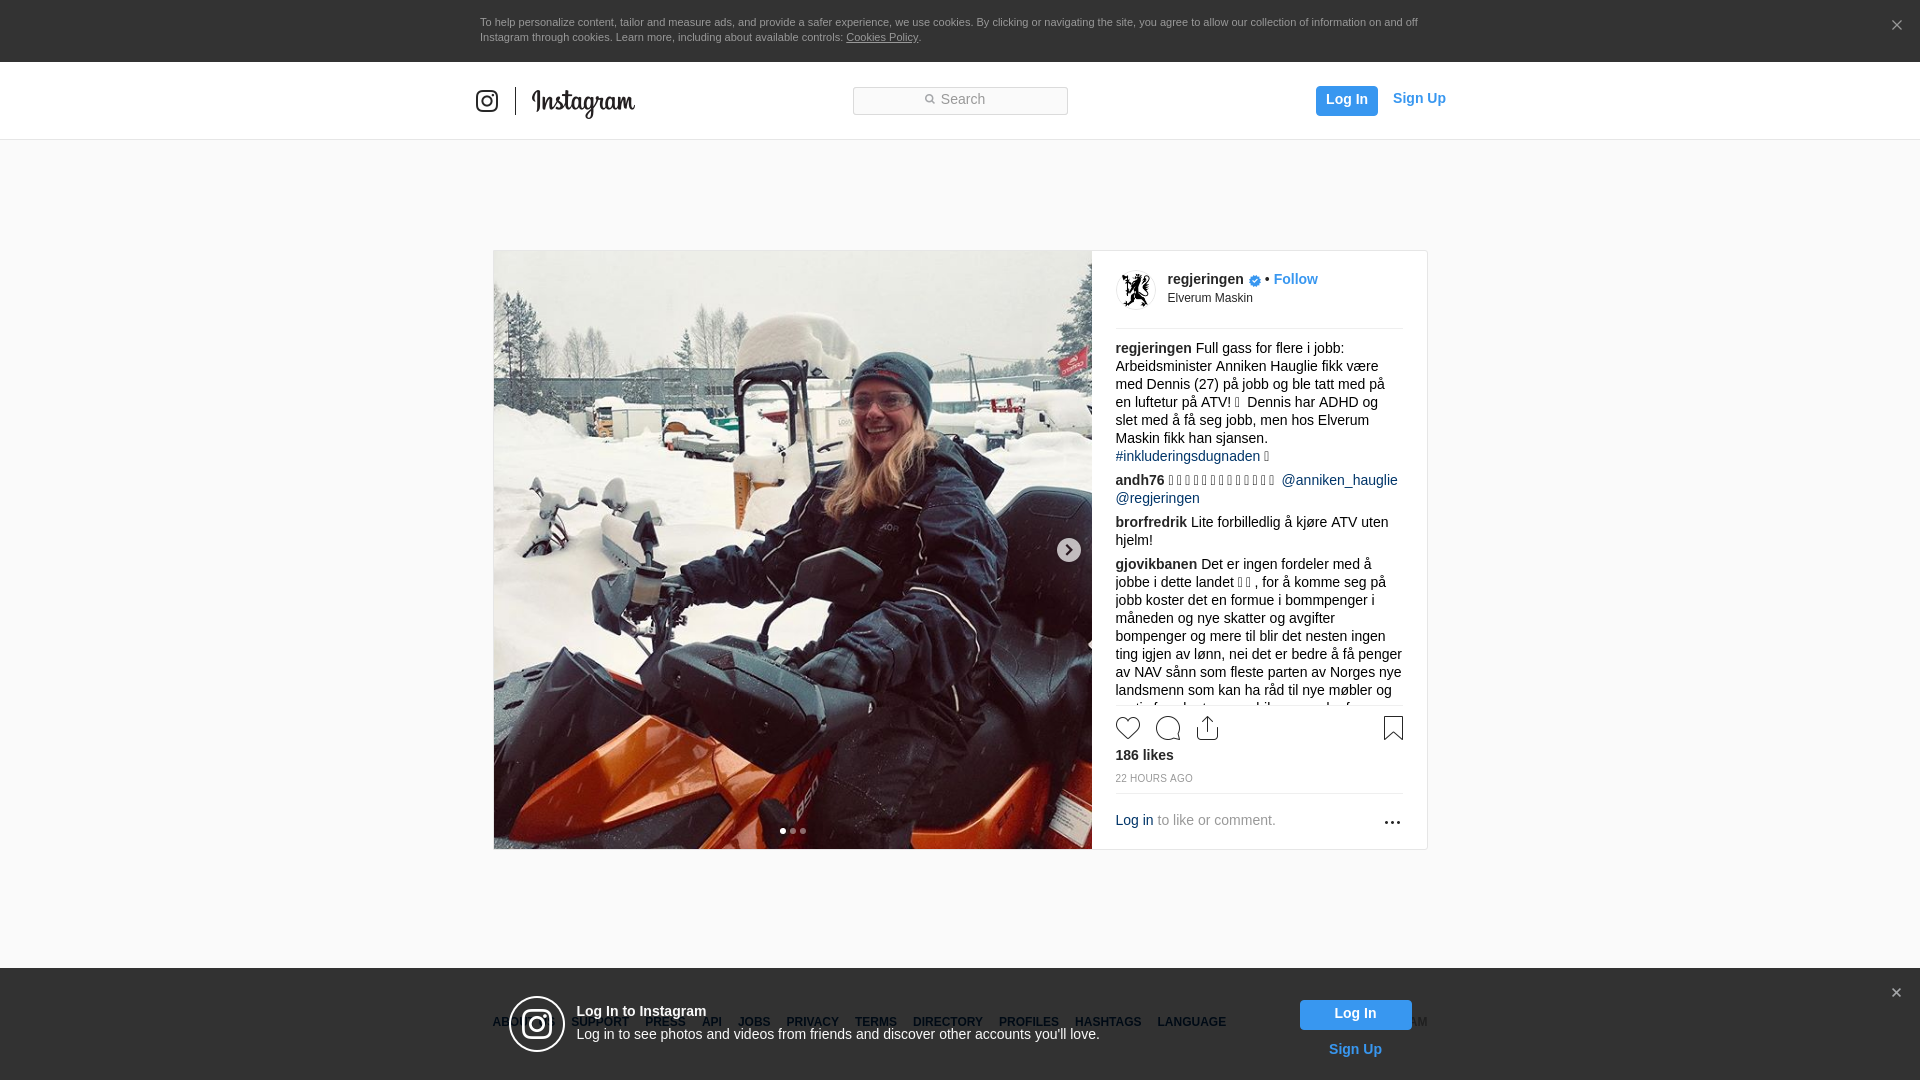Click the comment bubble icon
This screenshot has width=1920, height=1080.
[1167, 728]
